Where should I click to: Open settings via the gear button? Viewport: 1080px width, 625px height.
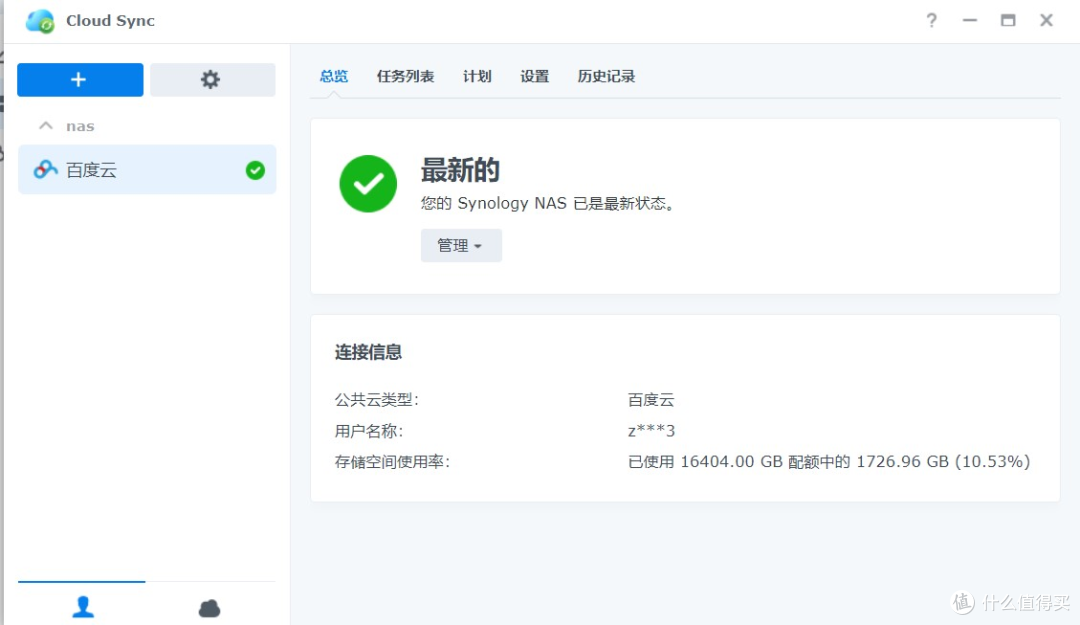212,80
